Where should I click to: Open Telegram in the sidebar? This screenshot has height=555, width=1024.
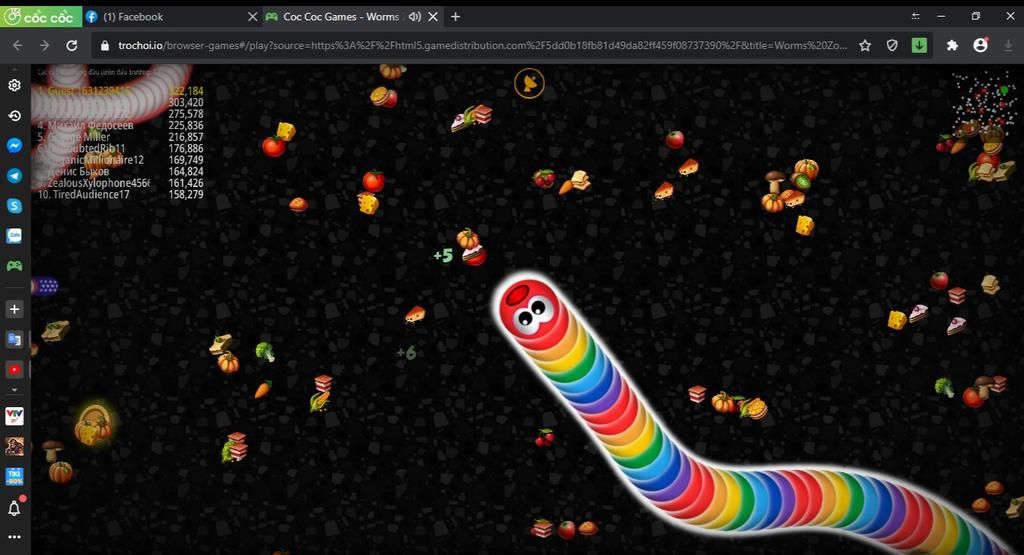click(14, 176)
